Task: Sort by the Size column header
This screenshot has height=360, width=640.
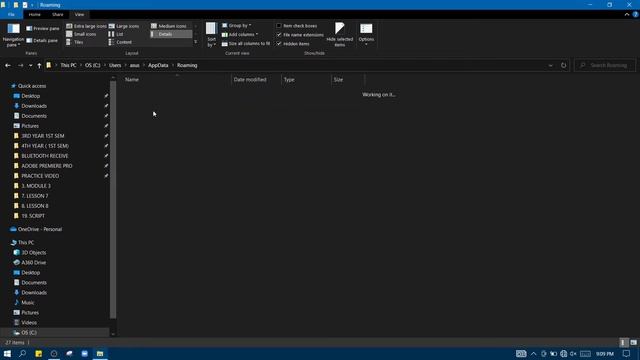Action: [347, 80]
